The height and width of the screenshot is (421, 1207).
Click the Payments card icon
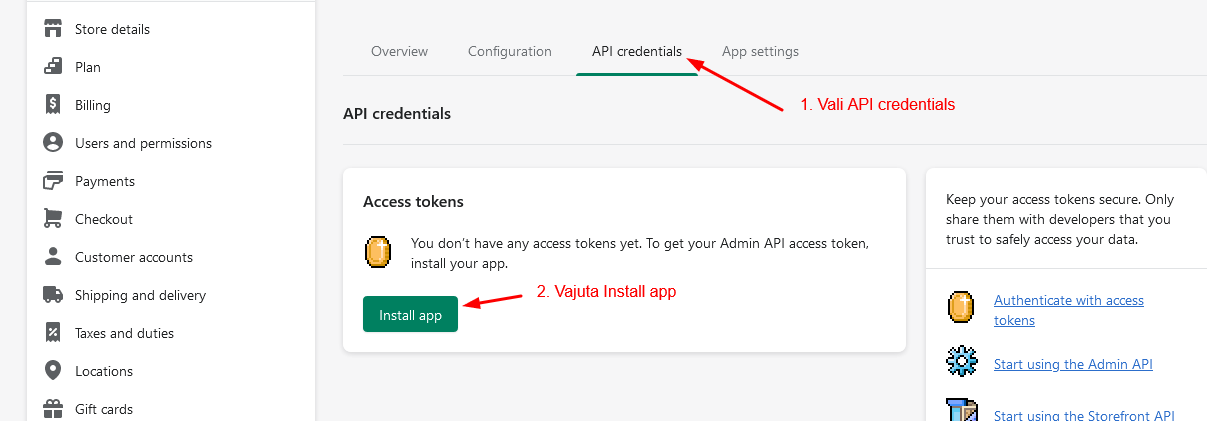point(53,181)
